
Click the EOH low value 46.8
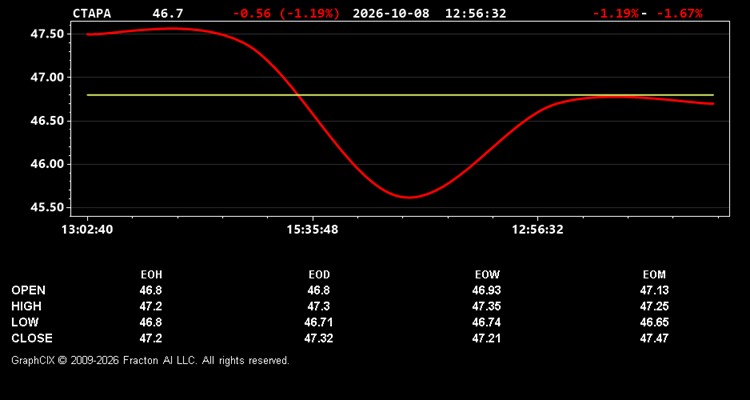pos(151,322)
